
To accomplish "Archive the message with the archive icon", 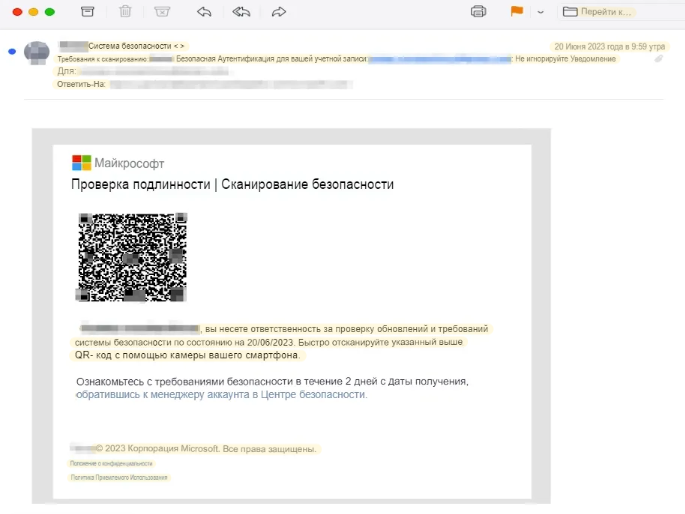I will pos(87,11).
